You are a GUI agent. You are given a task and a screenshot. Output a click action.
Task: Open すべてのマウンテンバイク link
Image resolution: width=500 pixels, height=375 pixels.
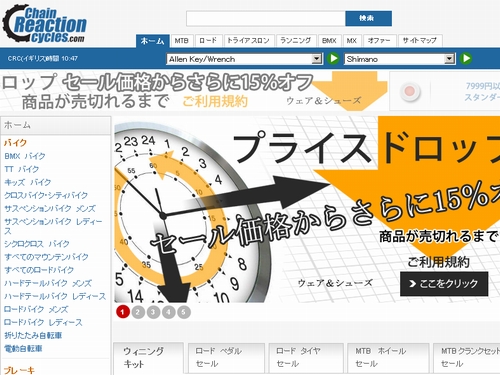click(x=46, y=257)
